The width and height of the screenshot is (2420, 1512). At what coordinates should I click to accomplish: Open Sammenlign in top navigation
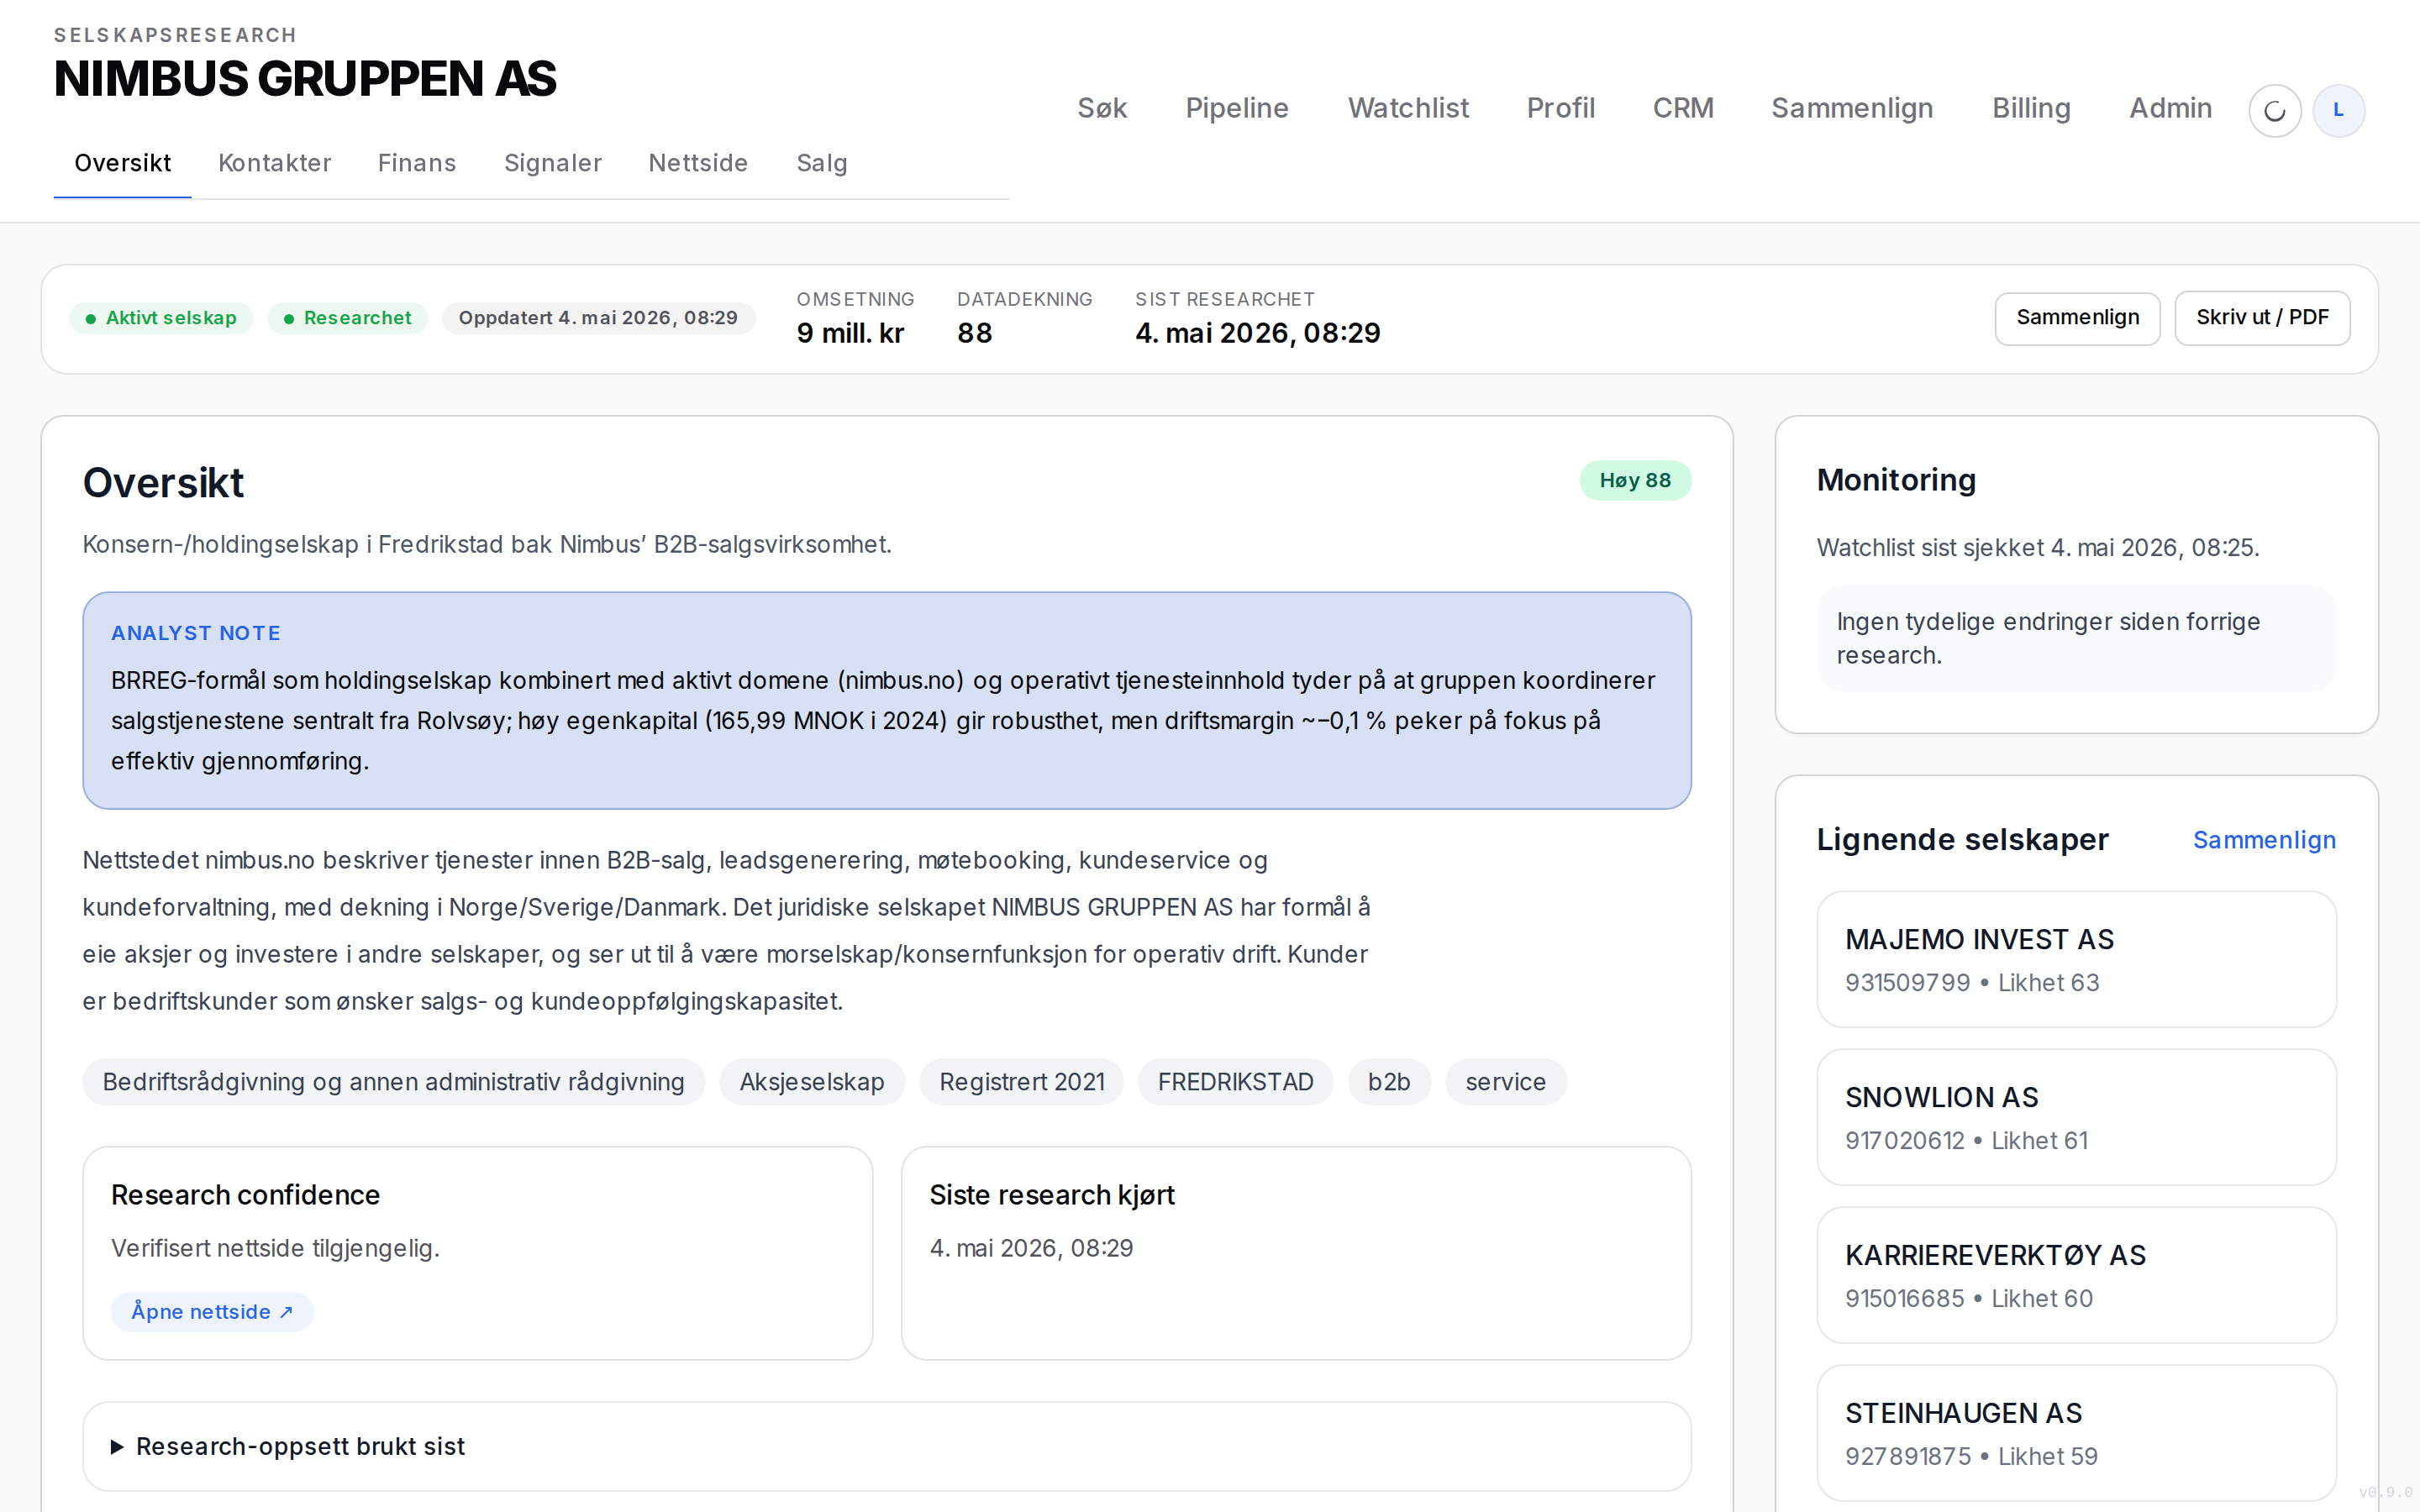(x=1852, y=108)
